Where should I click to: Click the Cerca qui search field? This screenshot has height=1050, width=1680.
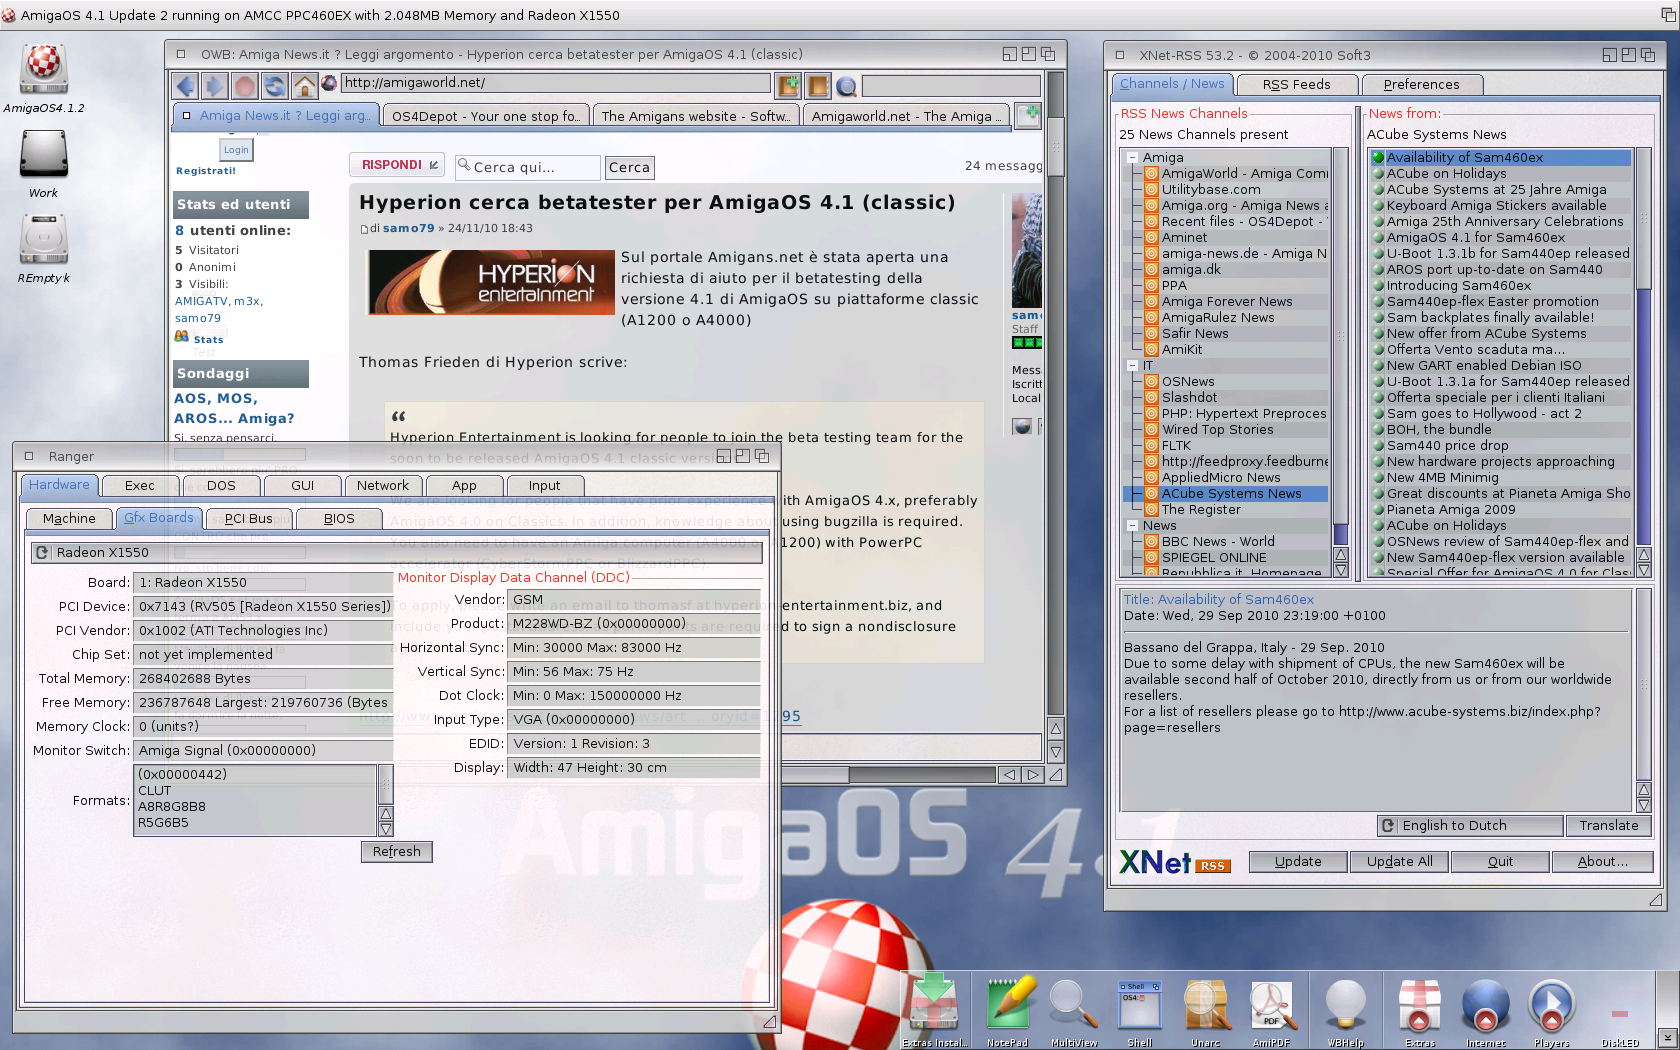click(527, 168)
